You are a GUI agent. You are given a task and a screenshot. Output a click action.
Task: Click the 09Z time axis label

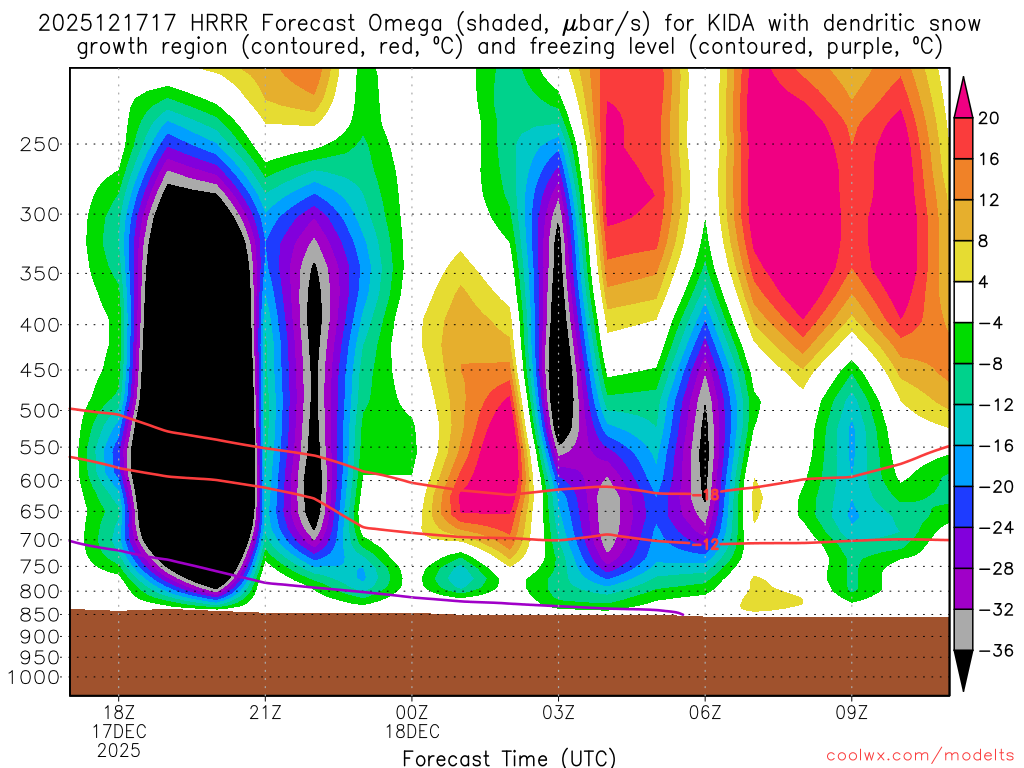852,712
